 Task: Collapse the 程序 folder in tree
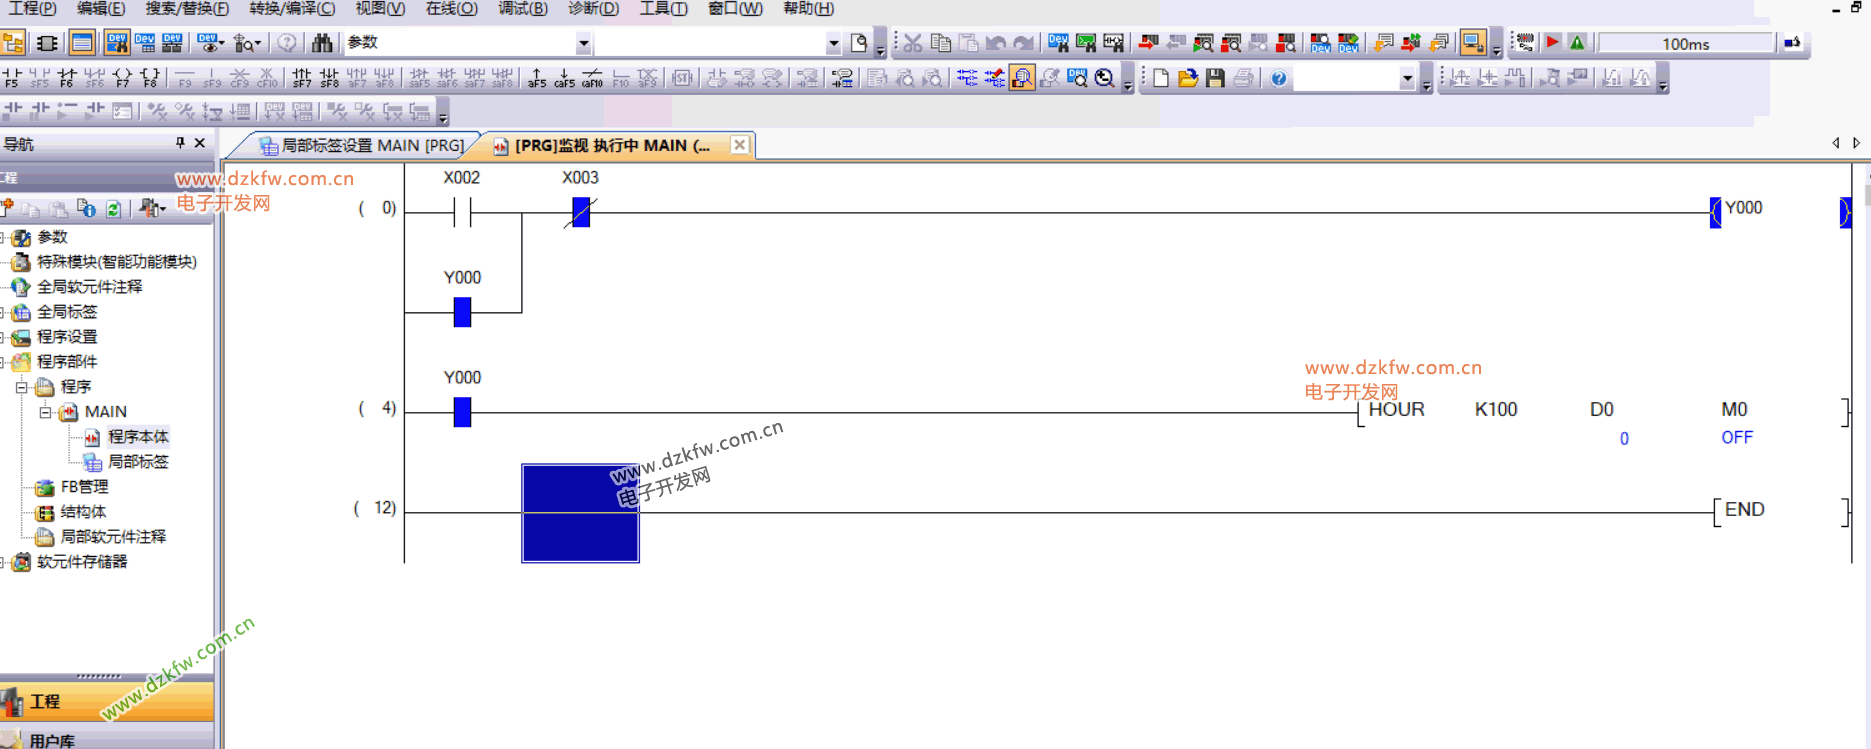[x=21, y=387]
